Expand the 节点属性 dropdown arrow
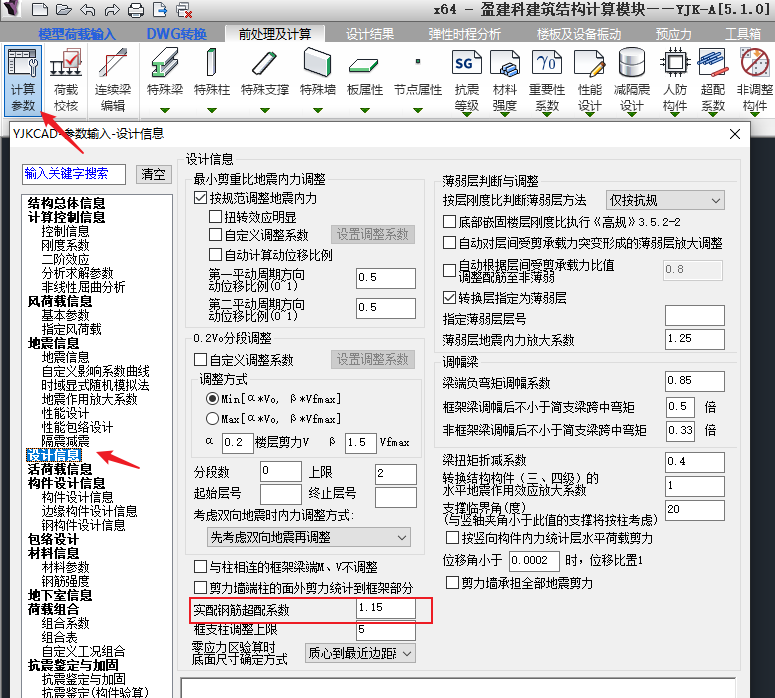 [418, 110]
